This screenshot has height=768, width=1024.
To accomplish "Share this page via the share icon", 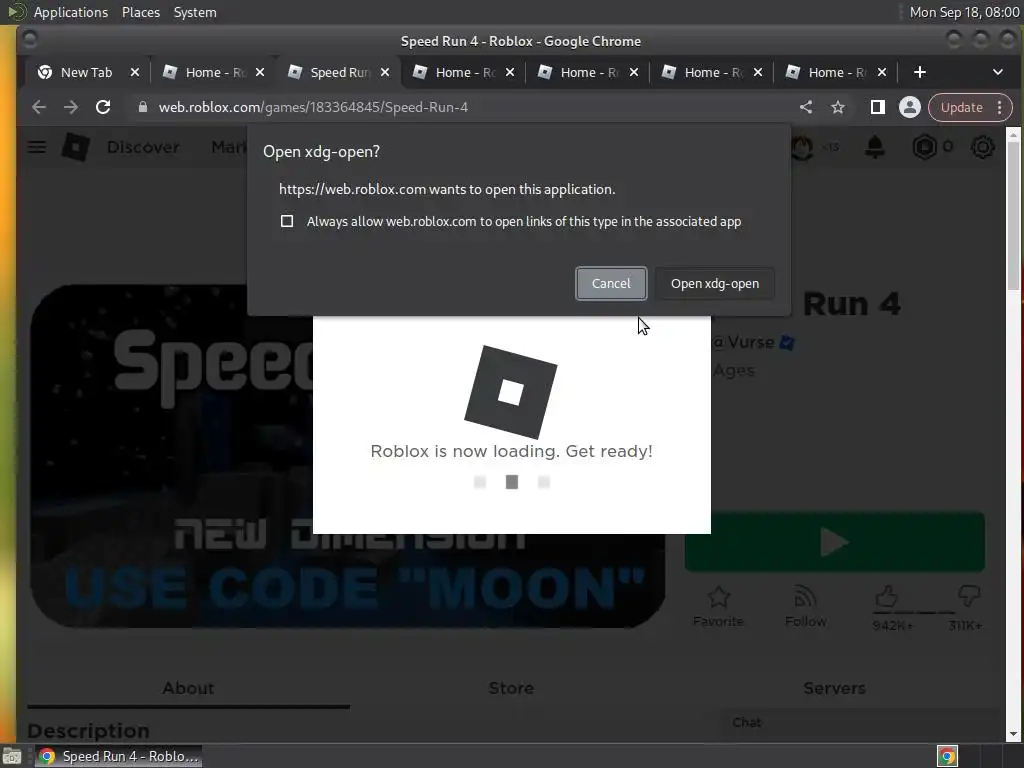I will click(806, 107).
